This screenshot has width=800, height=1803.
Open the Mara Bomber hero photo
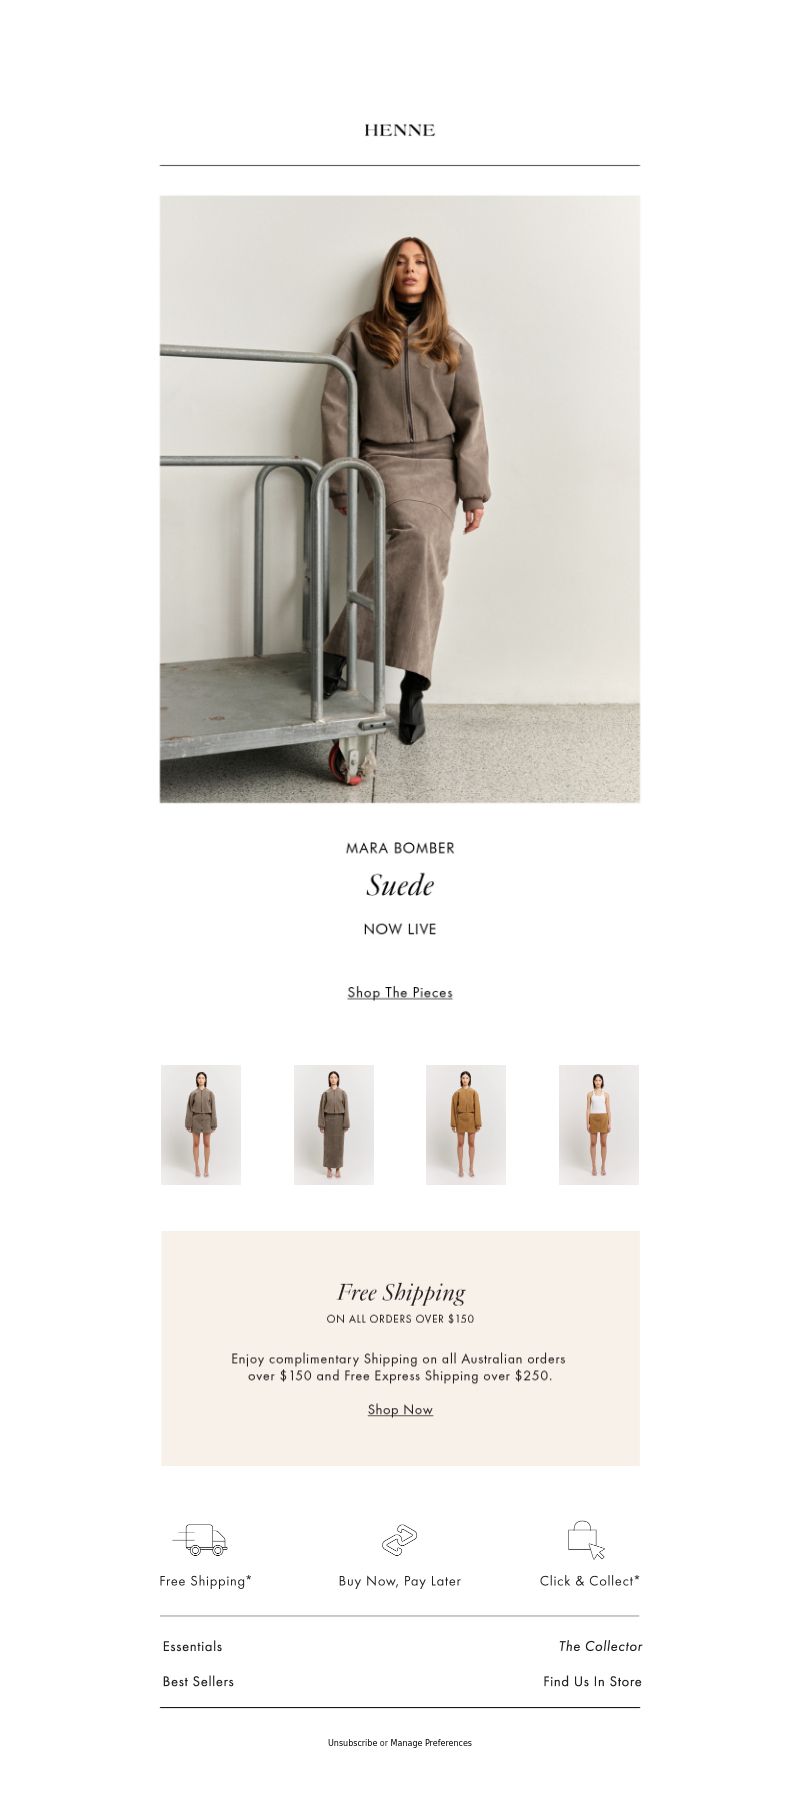click(400, 499)
